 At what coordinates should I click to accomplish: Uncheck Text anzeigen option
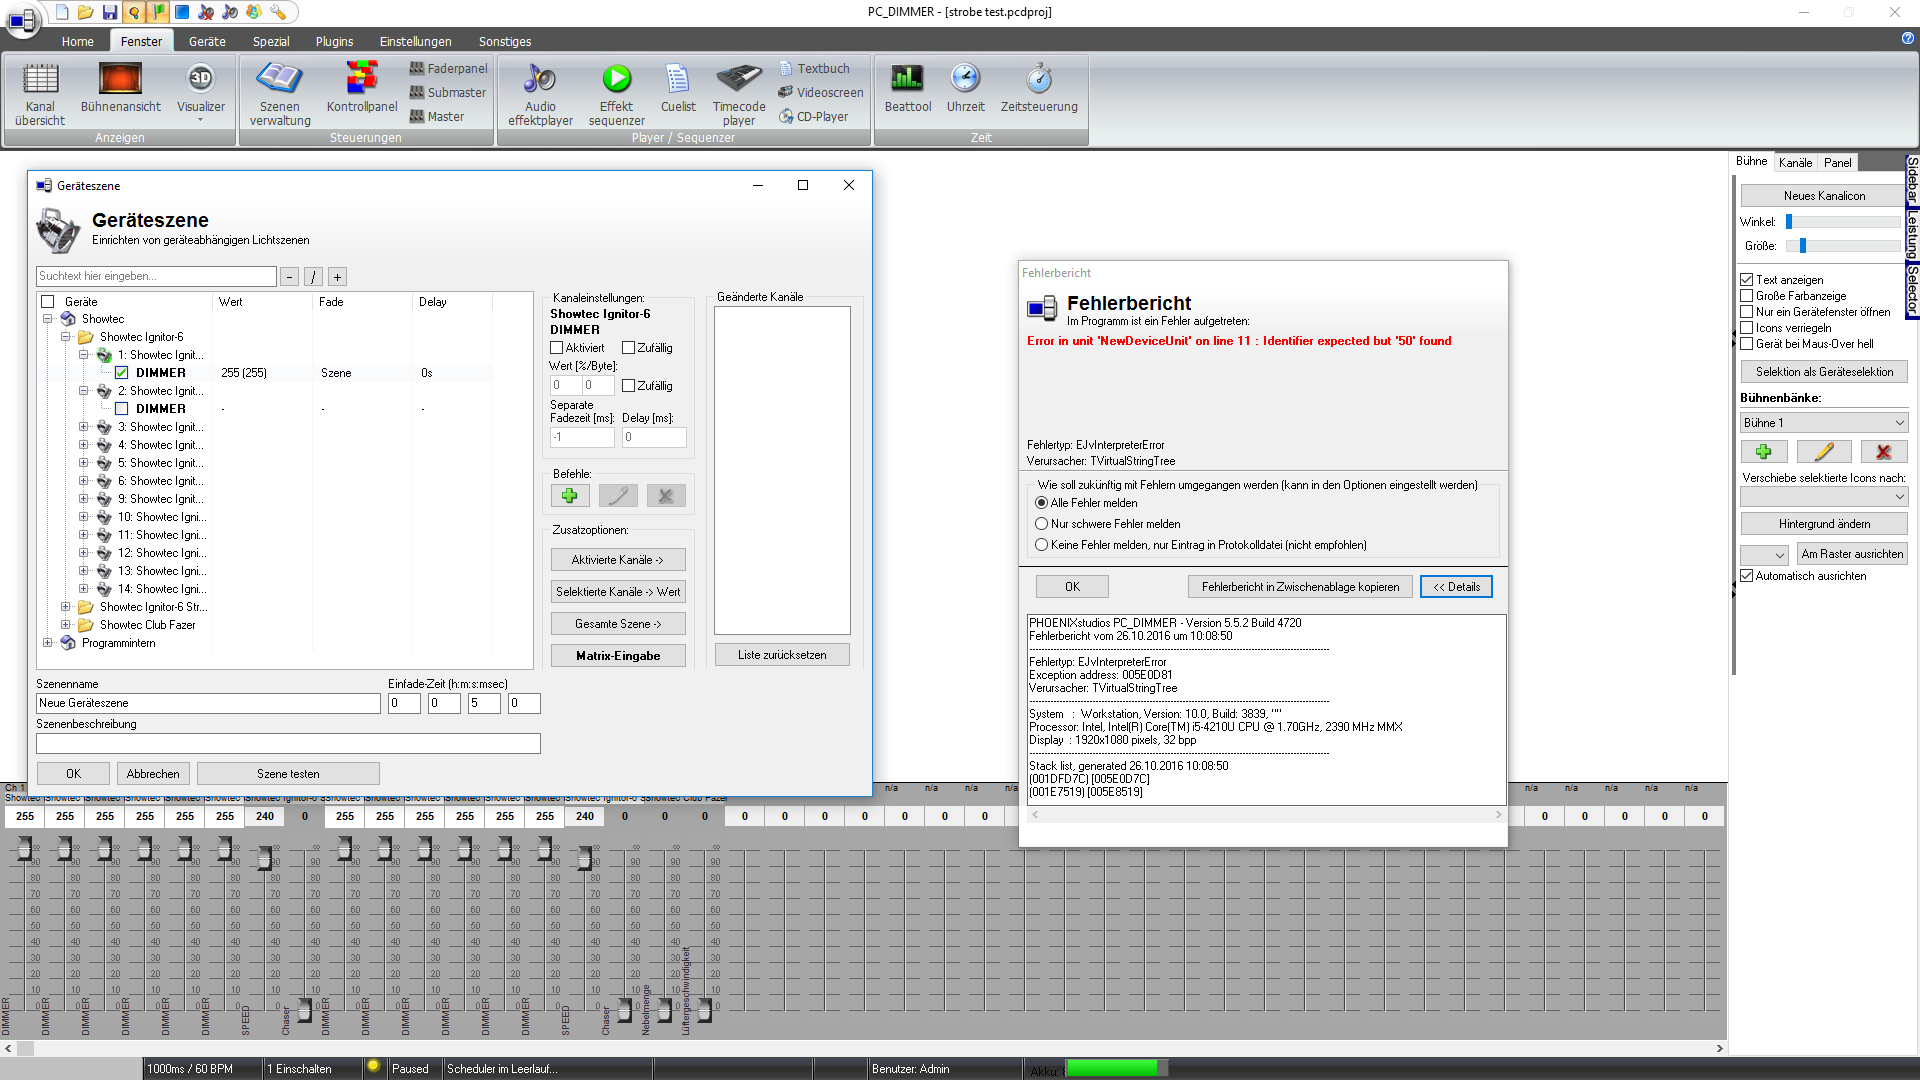pyautogui.click(x=1747, y=280)
